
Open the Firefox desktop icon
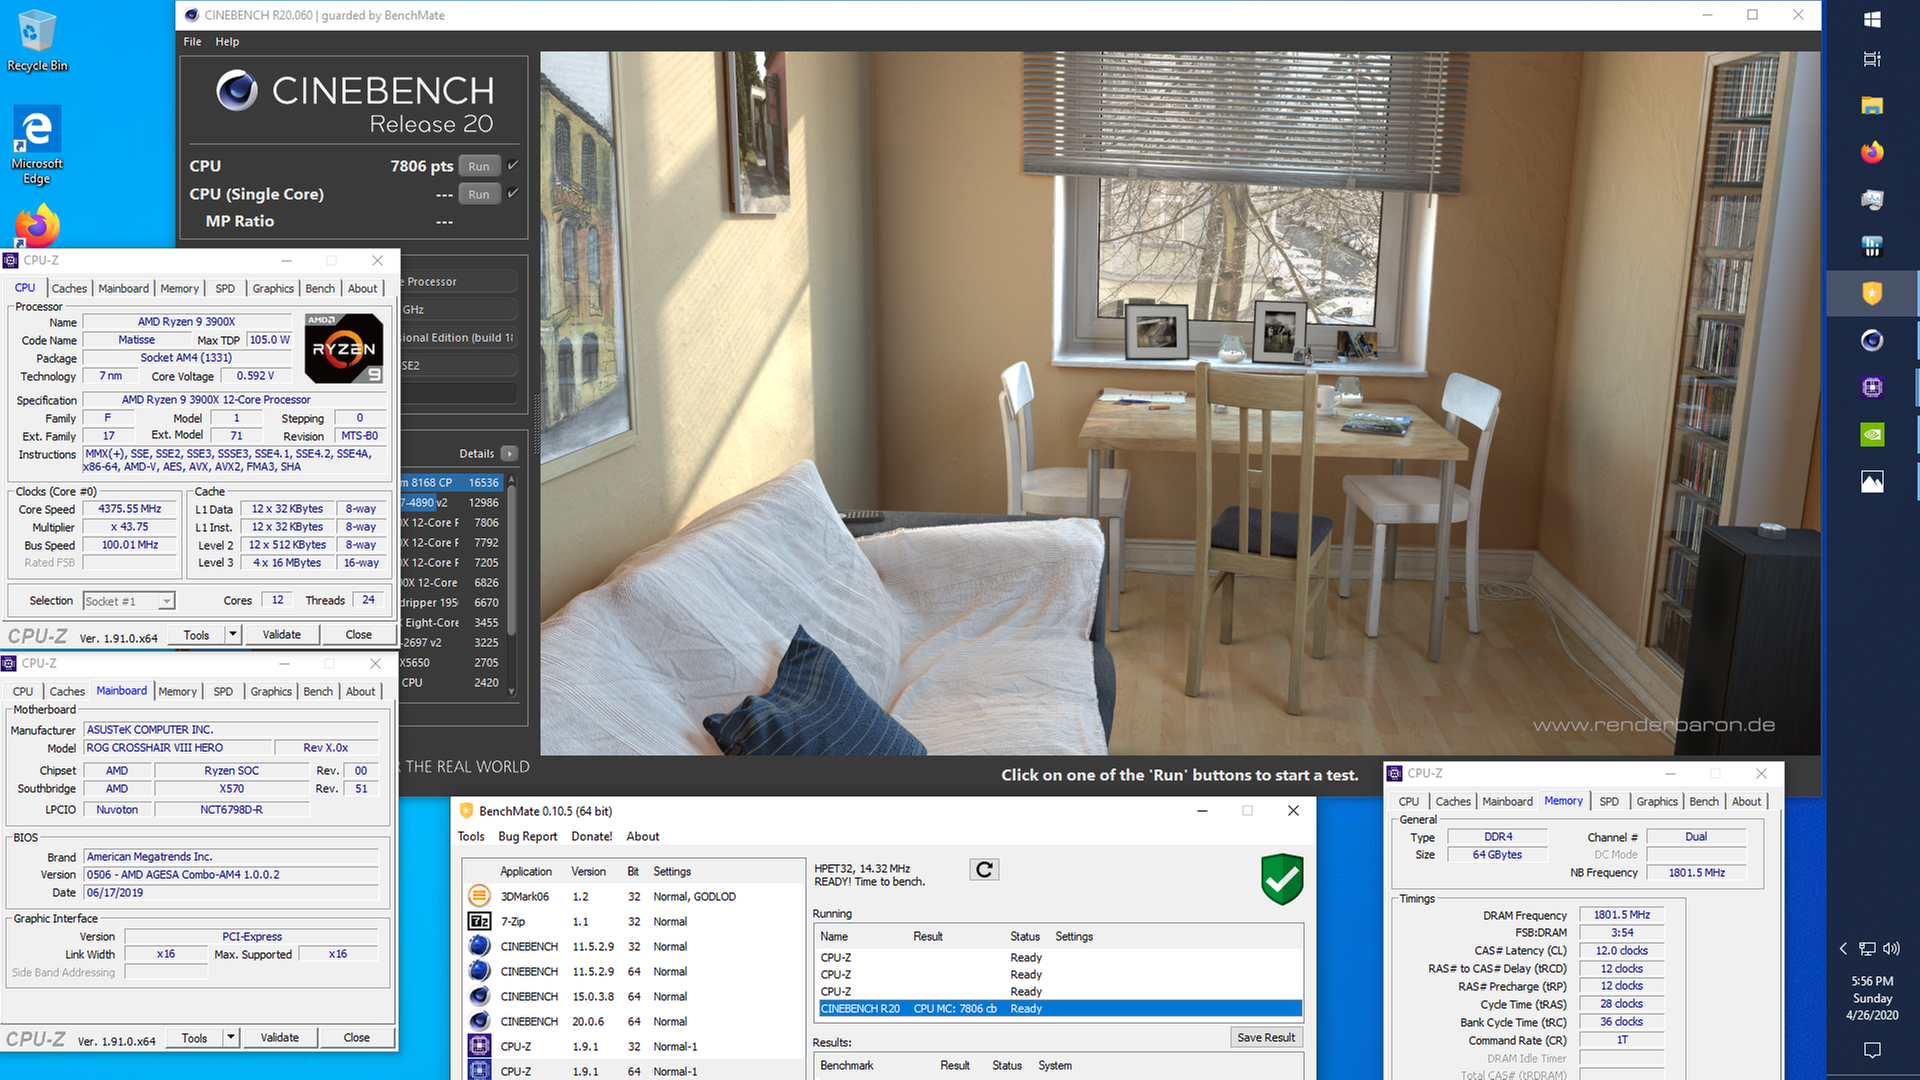[x=37, y=228]
